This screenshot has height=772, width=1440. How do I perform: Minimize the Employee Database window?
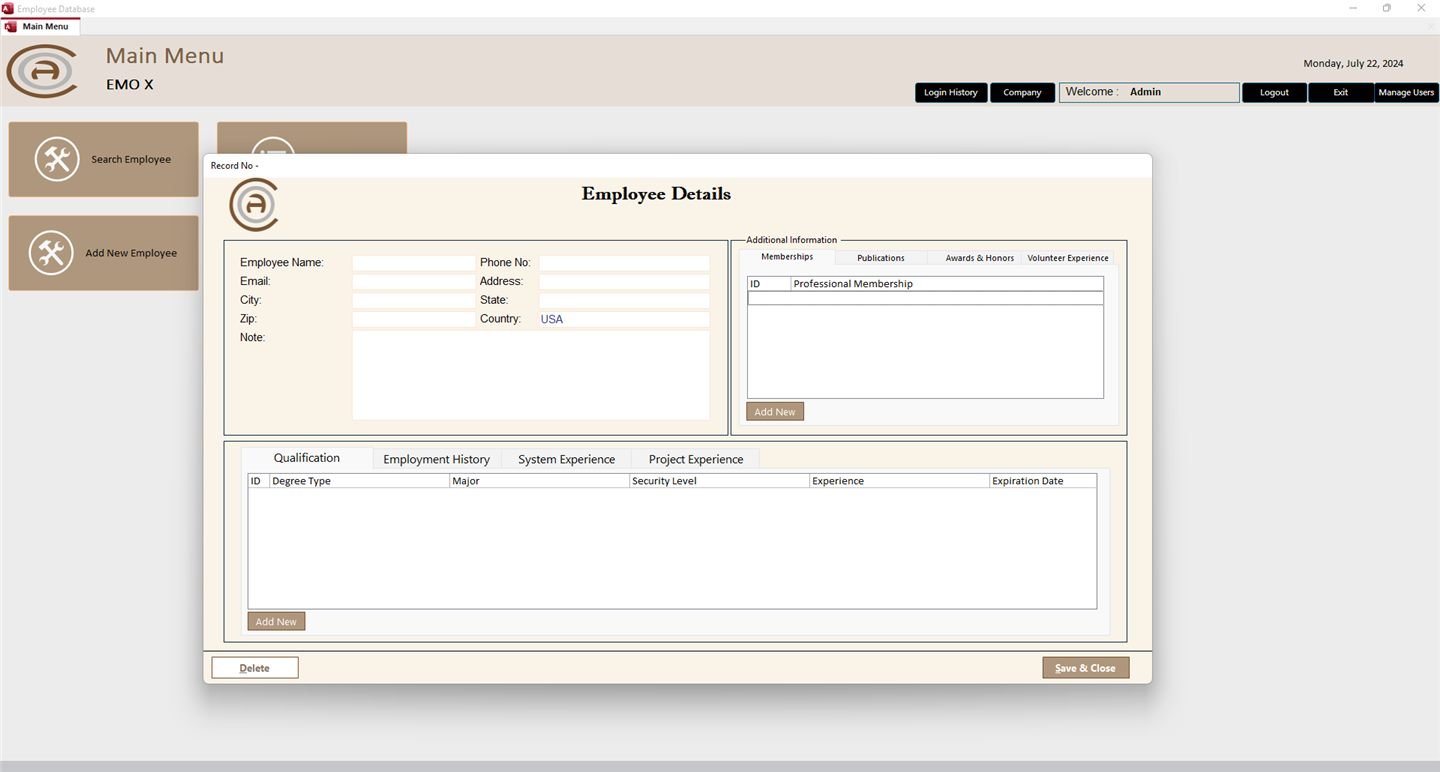pos(1353,8)
